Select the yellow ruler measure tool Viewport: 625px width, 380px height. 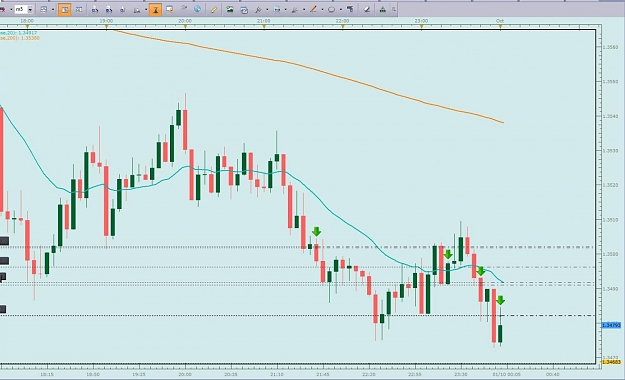tap(214, 9)
